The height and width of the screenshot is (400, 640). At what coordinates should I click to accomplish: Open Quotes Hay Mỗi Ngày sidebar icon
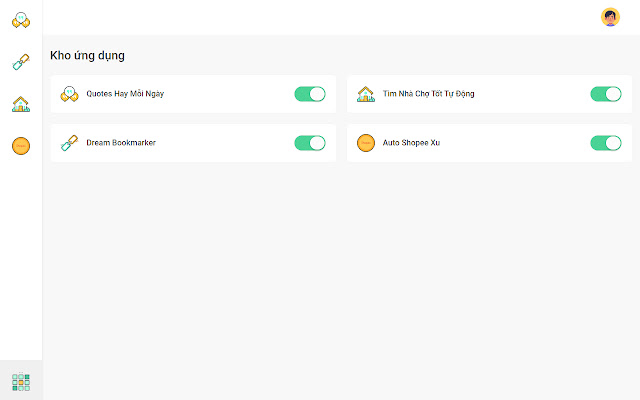click(21, 18)
